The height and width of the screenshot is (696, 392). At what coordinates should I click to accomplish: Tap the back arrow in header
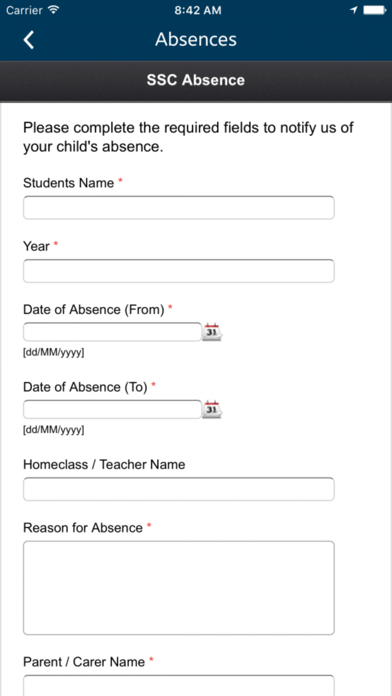(28, 40)
